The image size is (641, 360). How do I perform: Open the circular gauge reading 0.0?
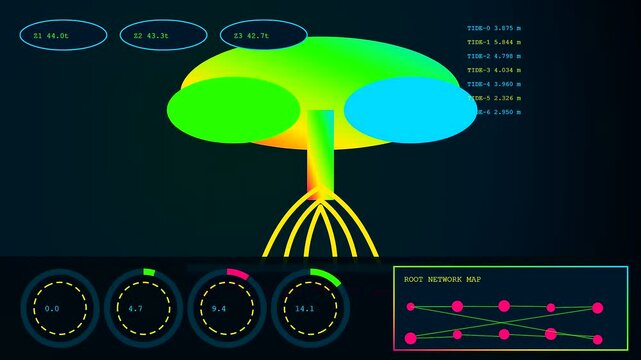click(60, 308)
